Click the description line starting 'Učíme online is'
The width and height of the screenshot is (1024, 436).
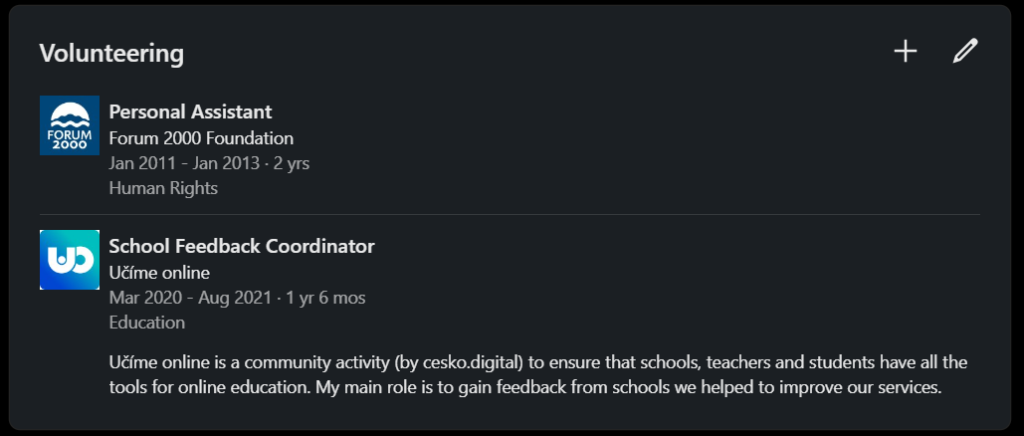coord(538,362)
